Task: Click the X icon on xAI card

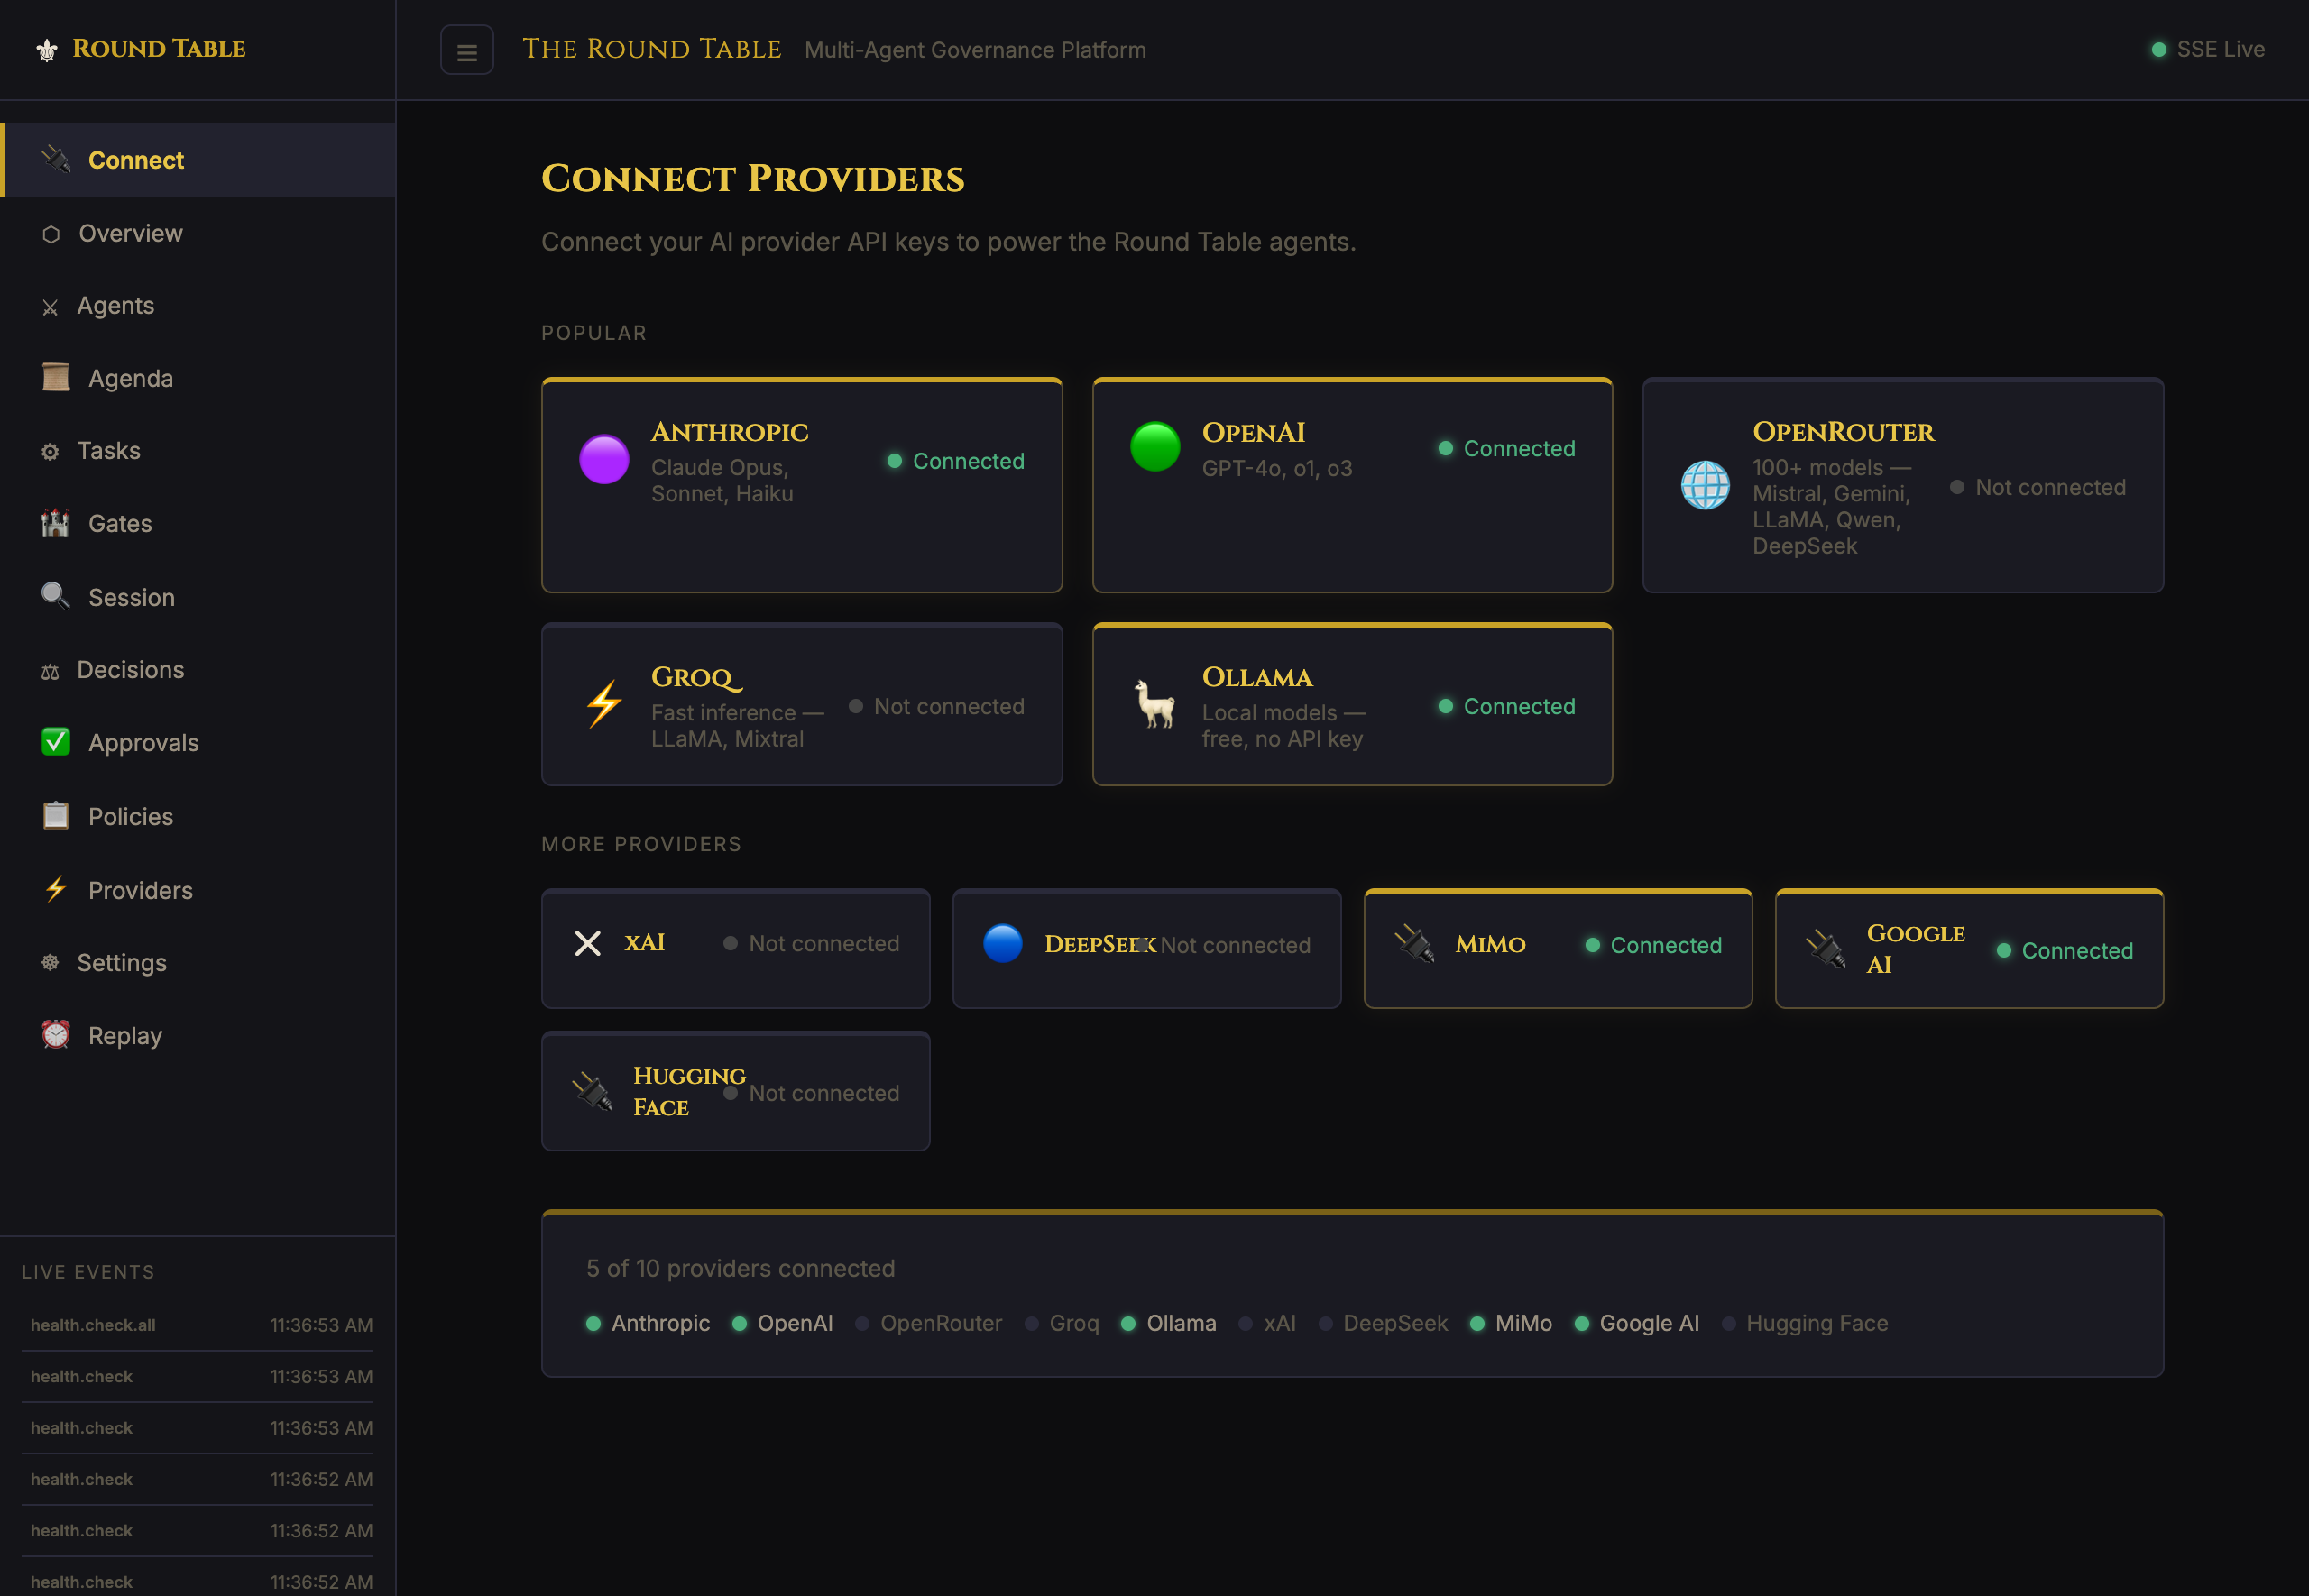Action: 588,944
